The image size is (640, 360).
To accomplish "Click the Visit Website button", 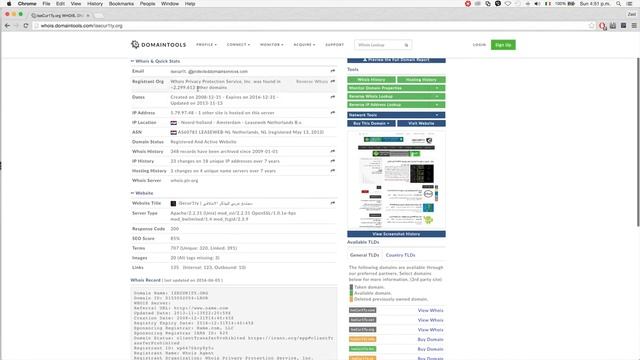I will (x=421, y=123).
